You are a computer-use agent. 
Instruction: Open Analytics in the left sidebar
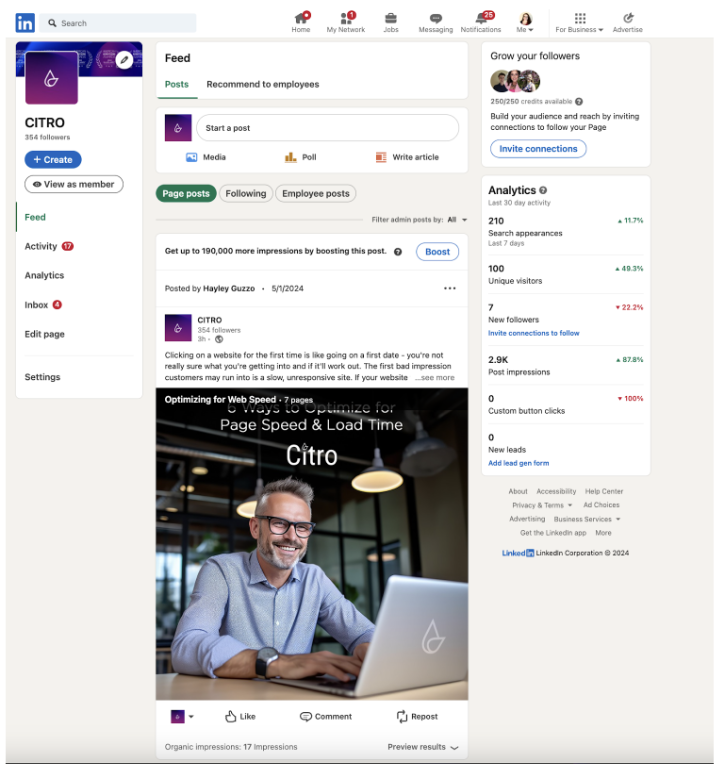(x=44, y=276)
